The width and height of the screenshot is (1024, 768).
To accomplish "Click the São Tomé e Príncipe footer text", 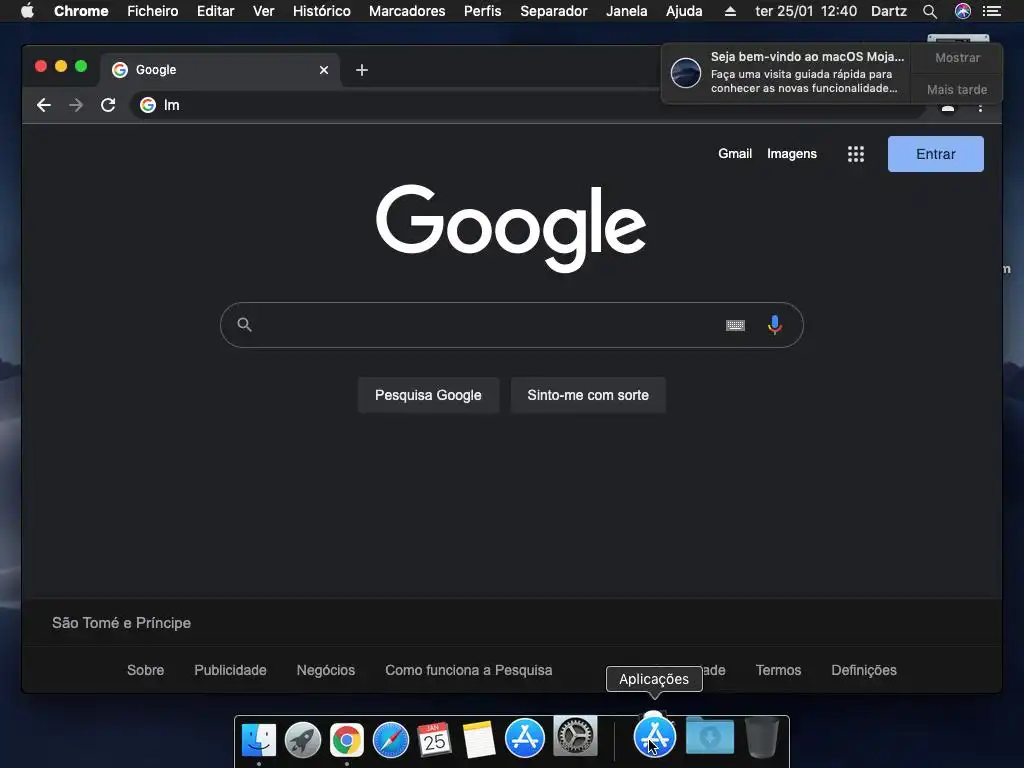I will tap(121, 623).
